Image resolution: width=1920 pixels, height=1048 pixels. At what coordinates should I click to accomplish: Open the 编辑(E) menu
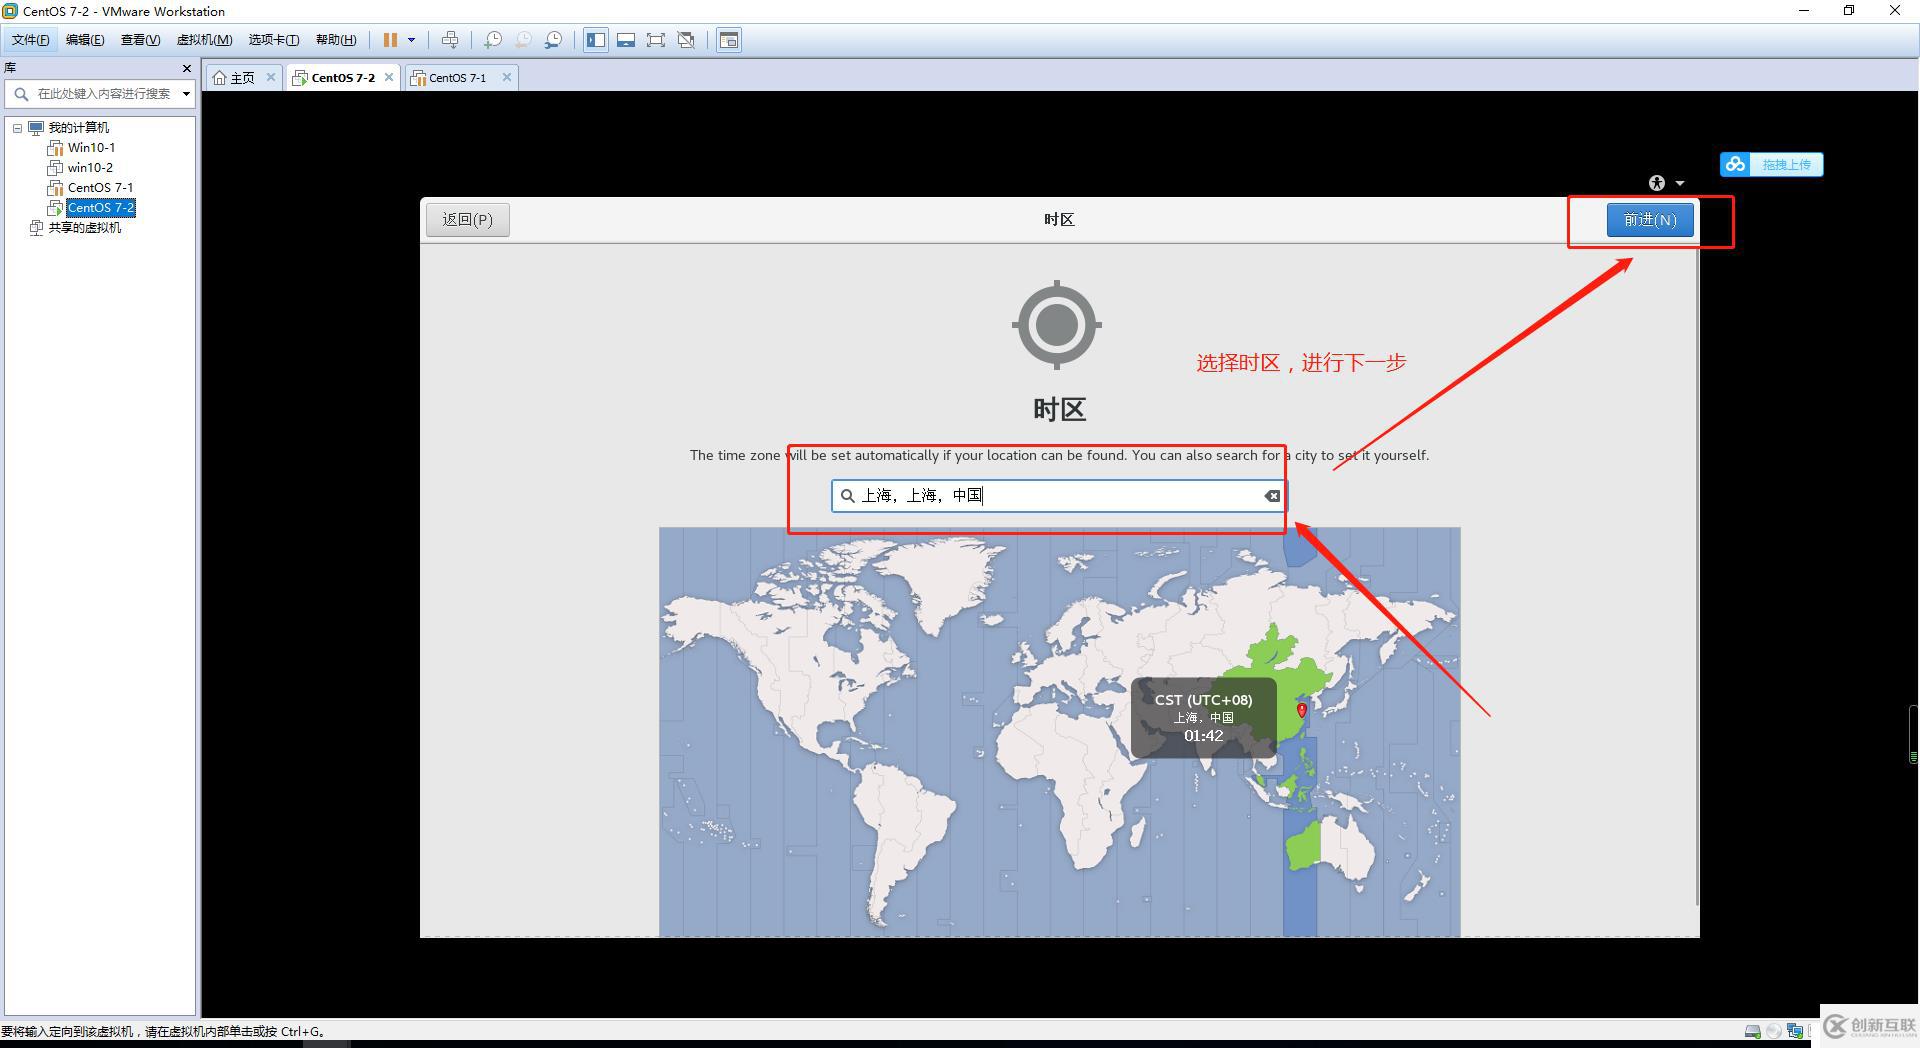point(85,40)
